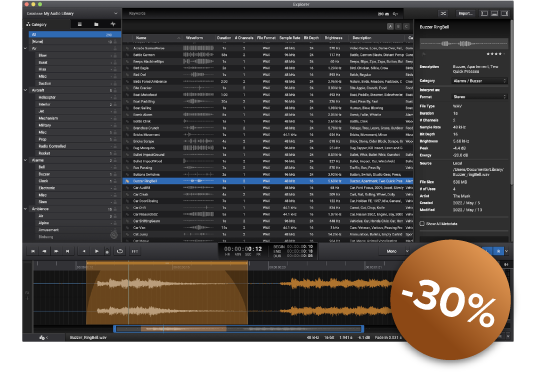
Task: Sort by the Description column header
Action: click(376, 38)
